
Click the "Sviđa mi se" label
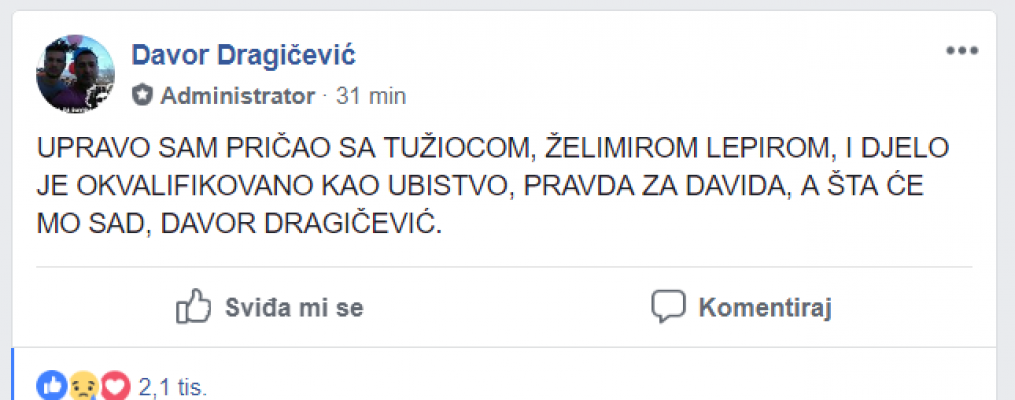pos(293,307)
